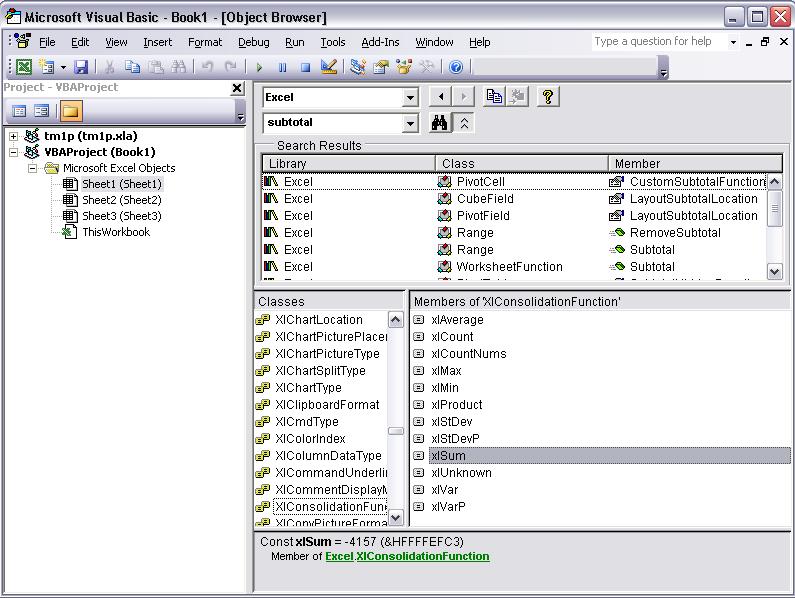This screenshot has width=795, height=598.
Task: Sort results by Library column header
Action: coord(348,163)
